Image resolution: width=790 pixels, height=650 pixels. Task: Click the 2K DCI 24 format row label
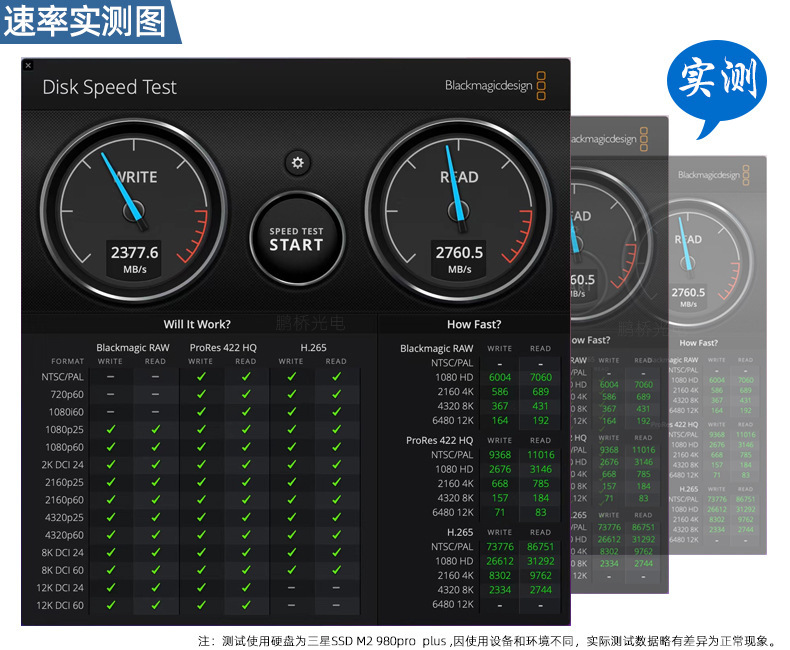pyautogui.click(x=62, y=465)
